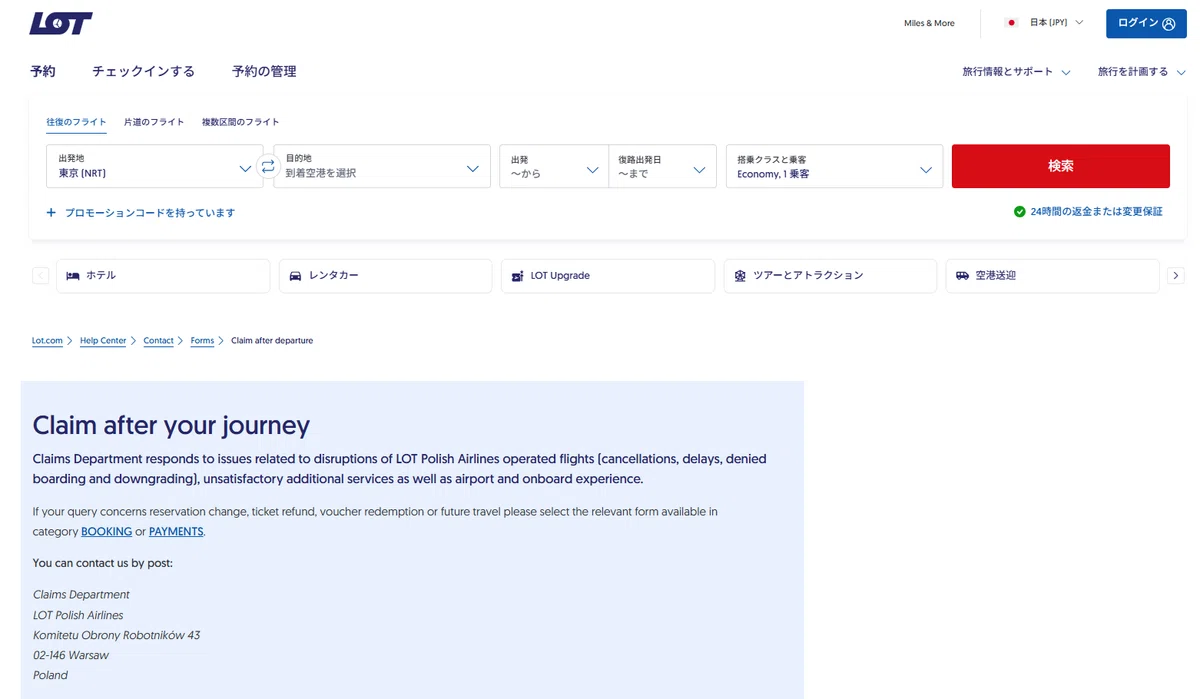Open the 目的地 arrival airport dropdown
Image resolution: width=1200 pixels, height=699 pixels.
tap(382, 166)
